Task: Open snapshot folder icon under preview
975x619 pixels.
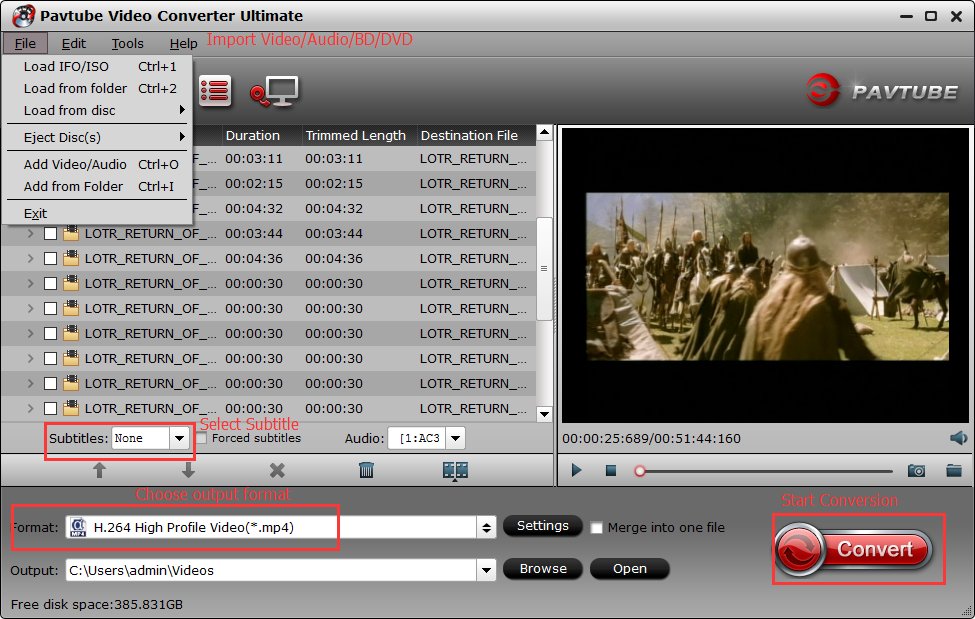Action: (954, 470)
